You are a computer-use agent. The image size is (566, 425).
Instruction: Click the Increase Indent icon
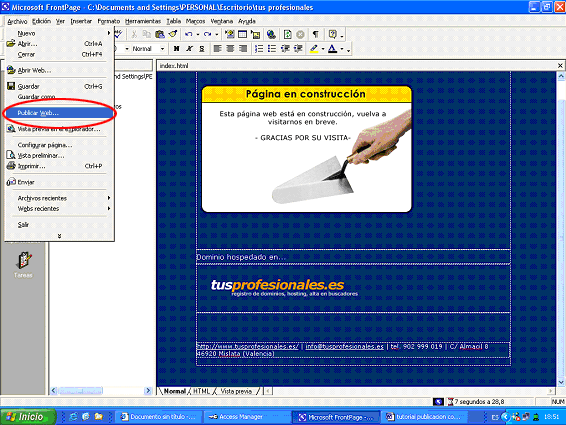(x=298, y=48)
